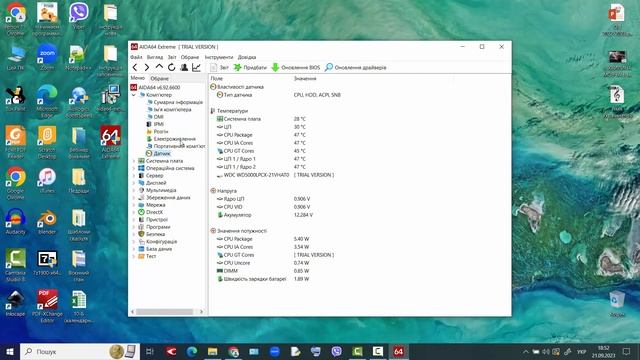Image resolution: width=640 pixels, height=360 pixels.
Task: Expand the Мультимедіа tree node
Action: pyautogui.click(x=134, y=190)
